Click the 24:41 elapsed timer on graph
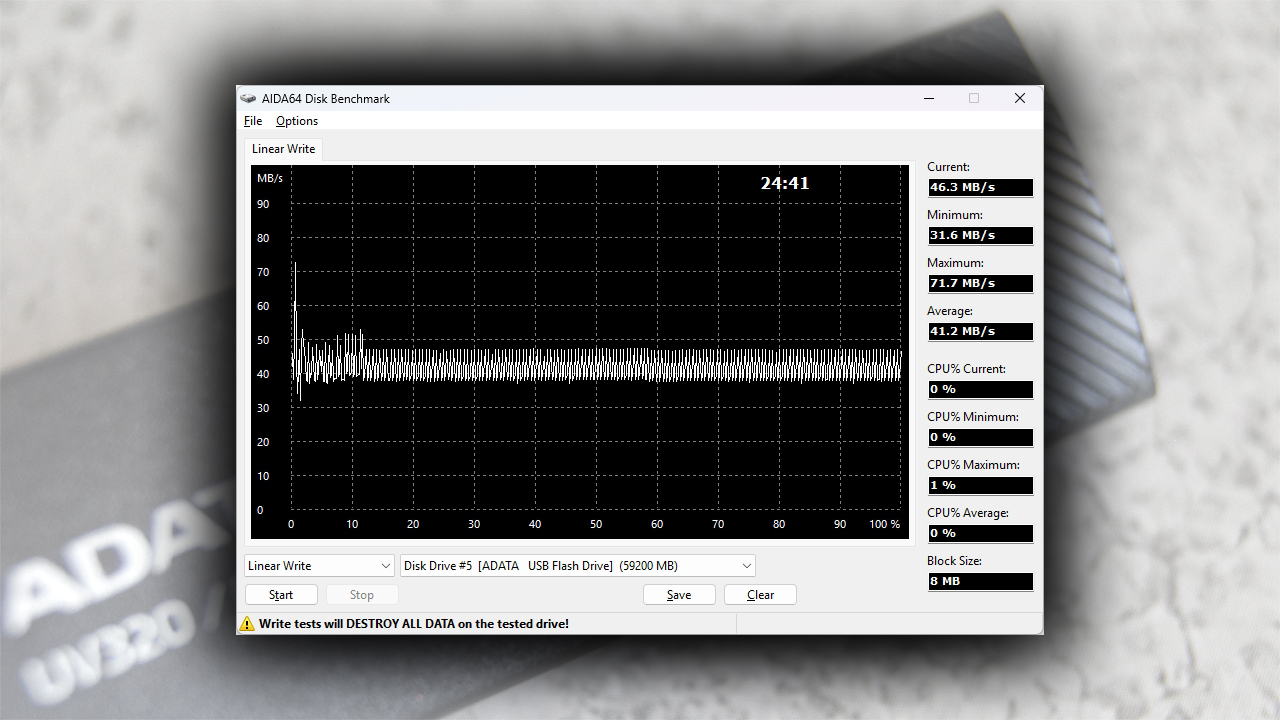The height and width of the screenshot is (720, 1280). pos(785,183)
